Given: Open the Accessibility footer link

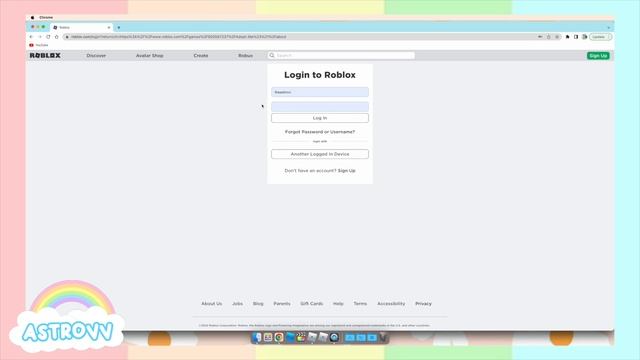Looking at the screenshot, I should pyautogui.click(x=391, y=304).
